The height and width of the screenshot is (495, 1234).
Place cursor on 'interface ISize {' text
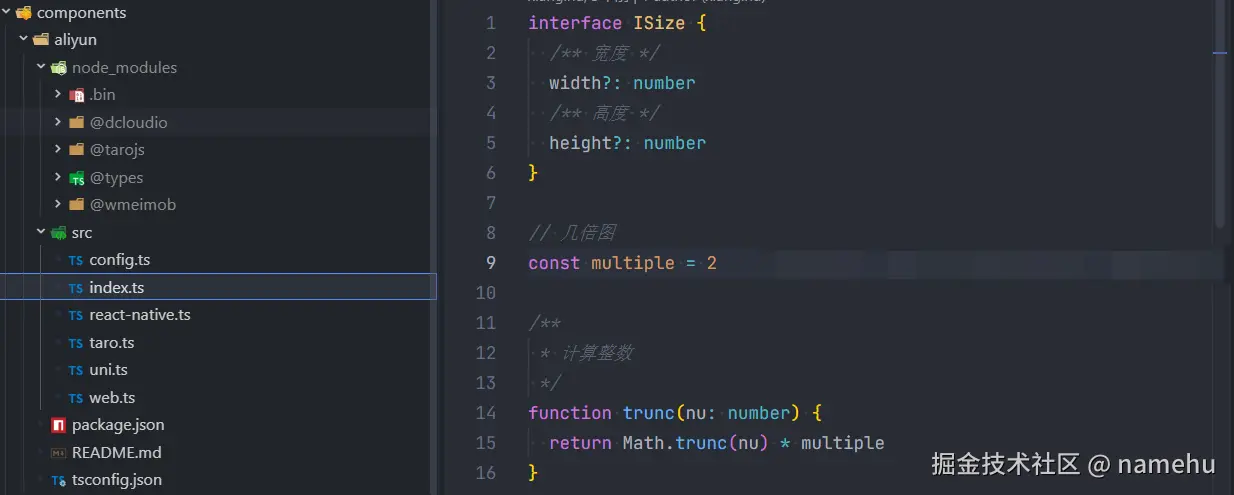617,23
